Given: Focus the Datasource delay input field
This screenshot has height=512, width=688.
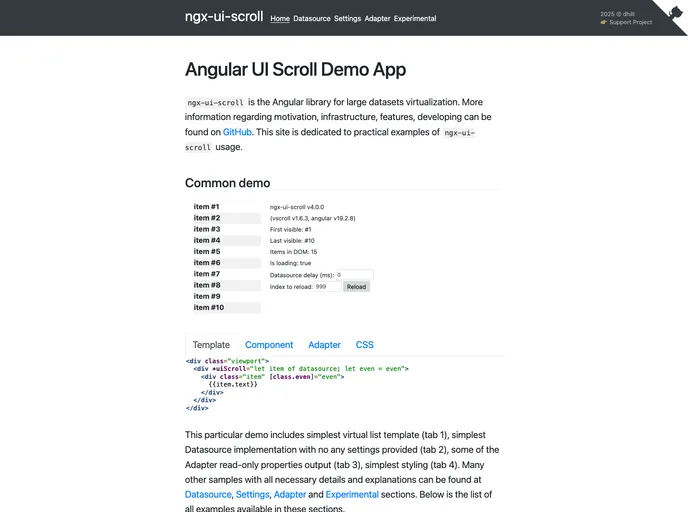Looking at the screenshot, I should coord(355,275).
